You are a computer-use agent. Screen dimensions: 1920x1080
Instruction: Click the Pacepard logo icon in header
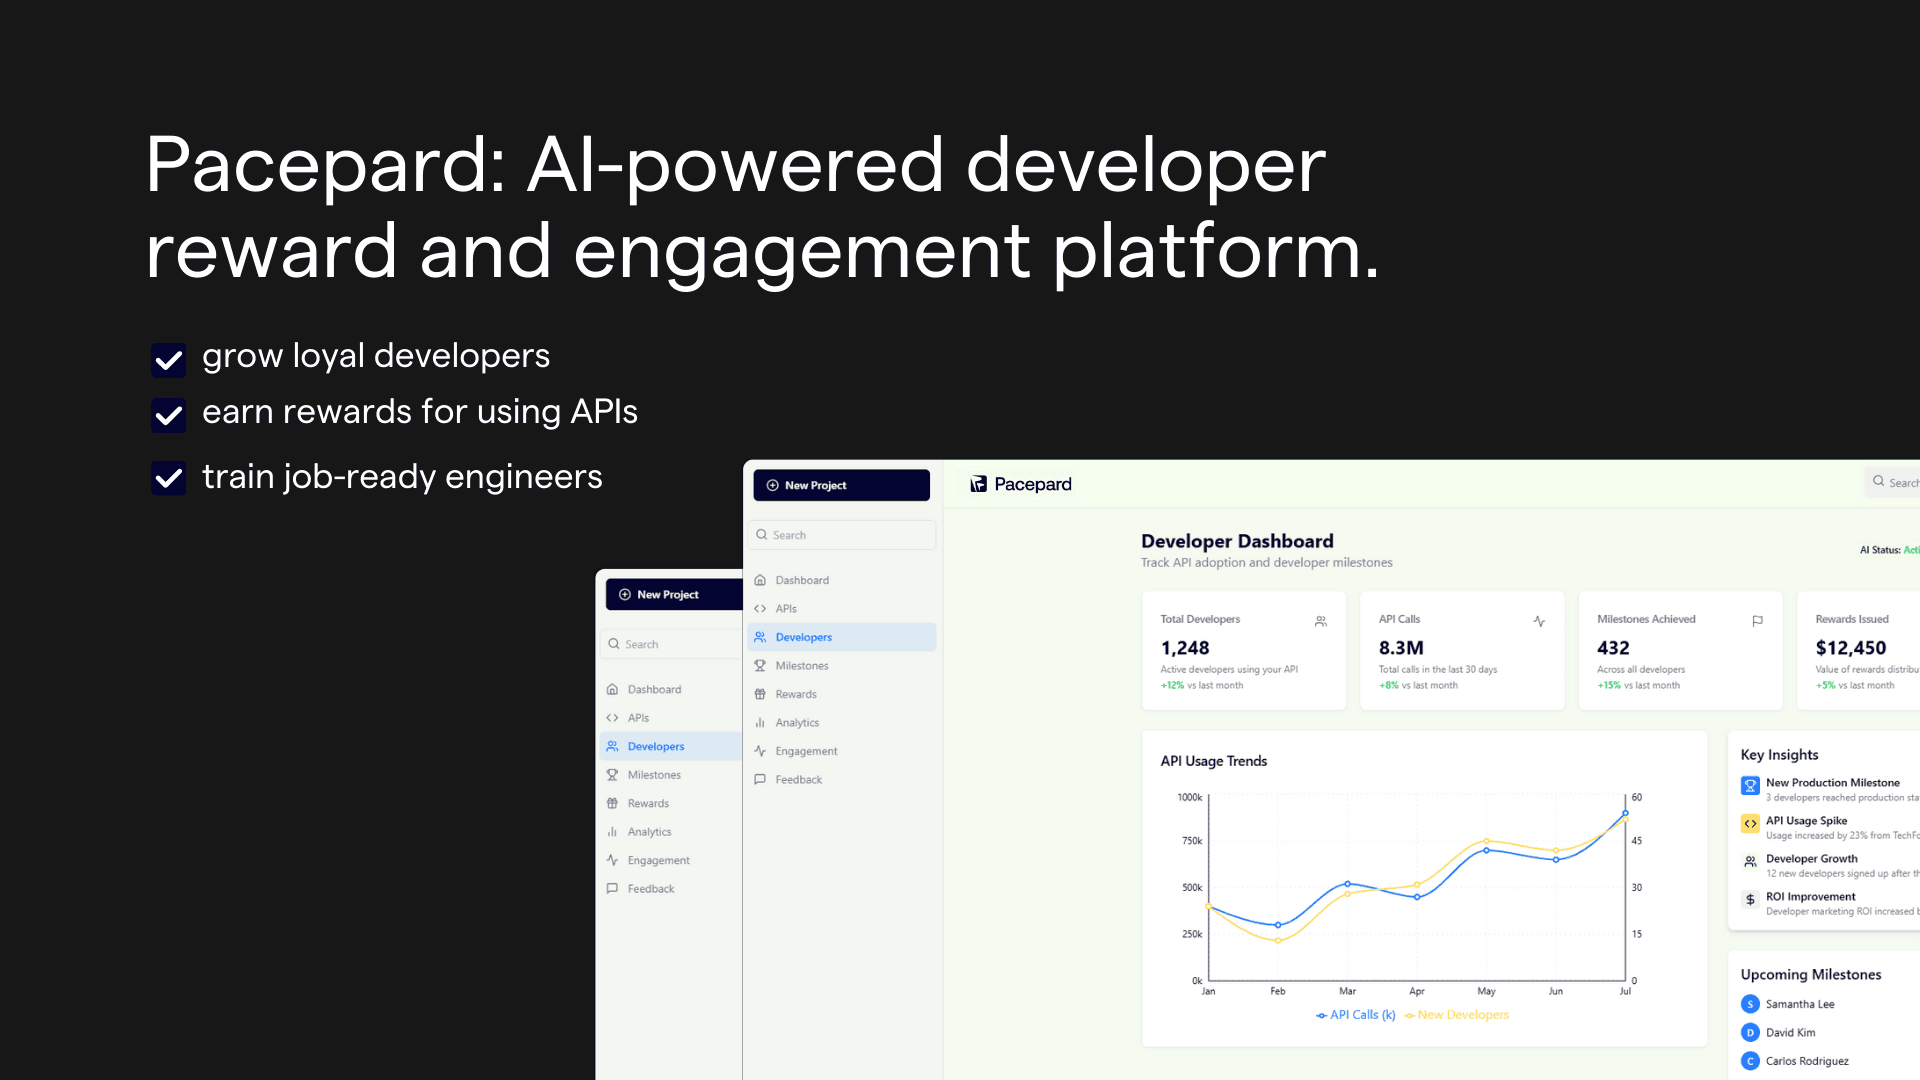pos(978,484)
